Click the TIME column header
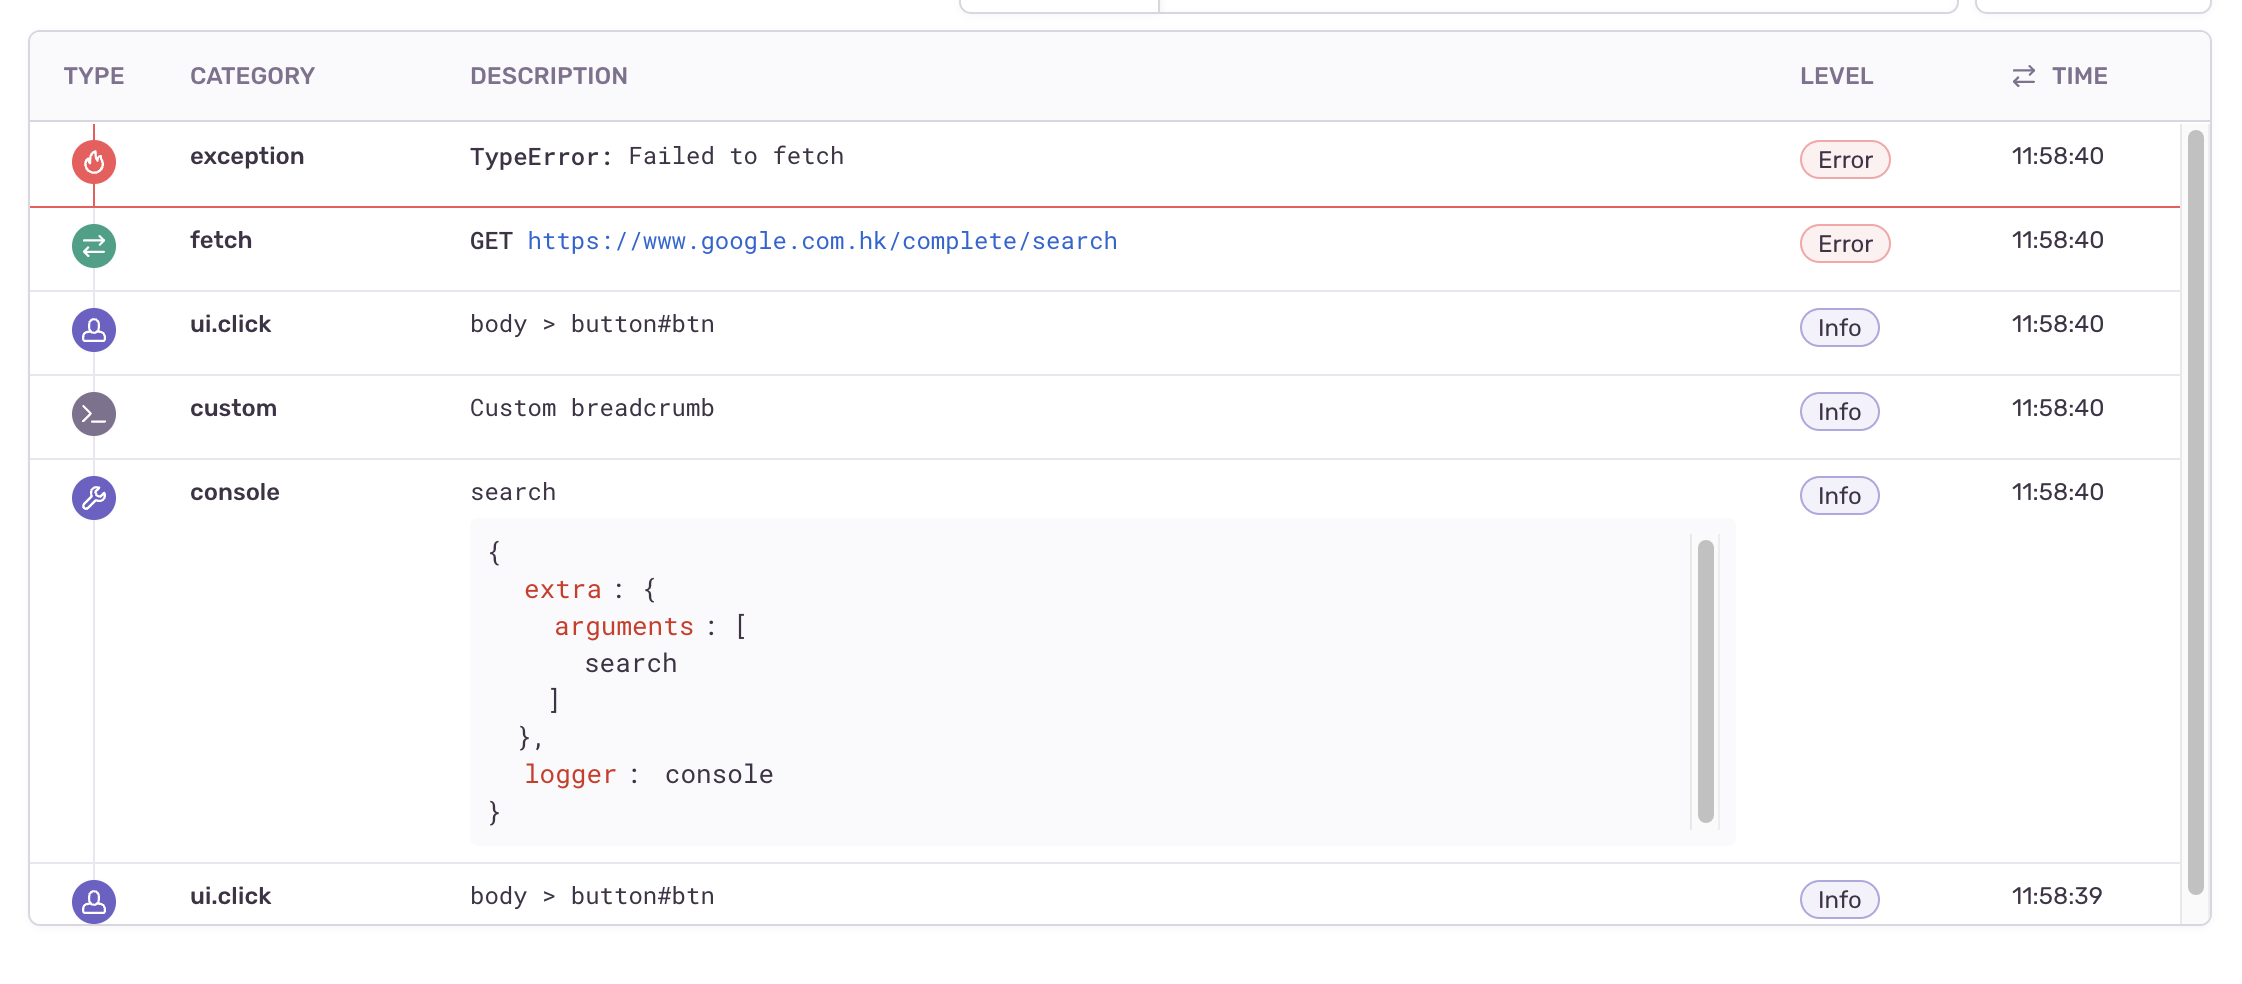Viewport: 2242px width, 984px height. tap(2079, 76)
